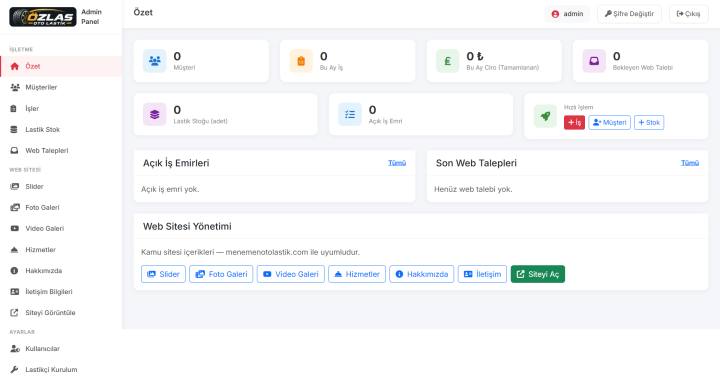
Task: Click the Şifre Değiştir key button
Action: click(629, 14)
